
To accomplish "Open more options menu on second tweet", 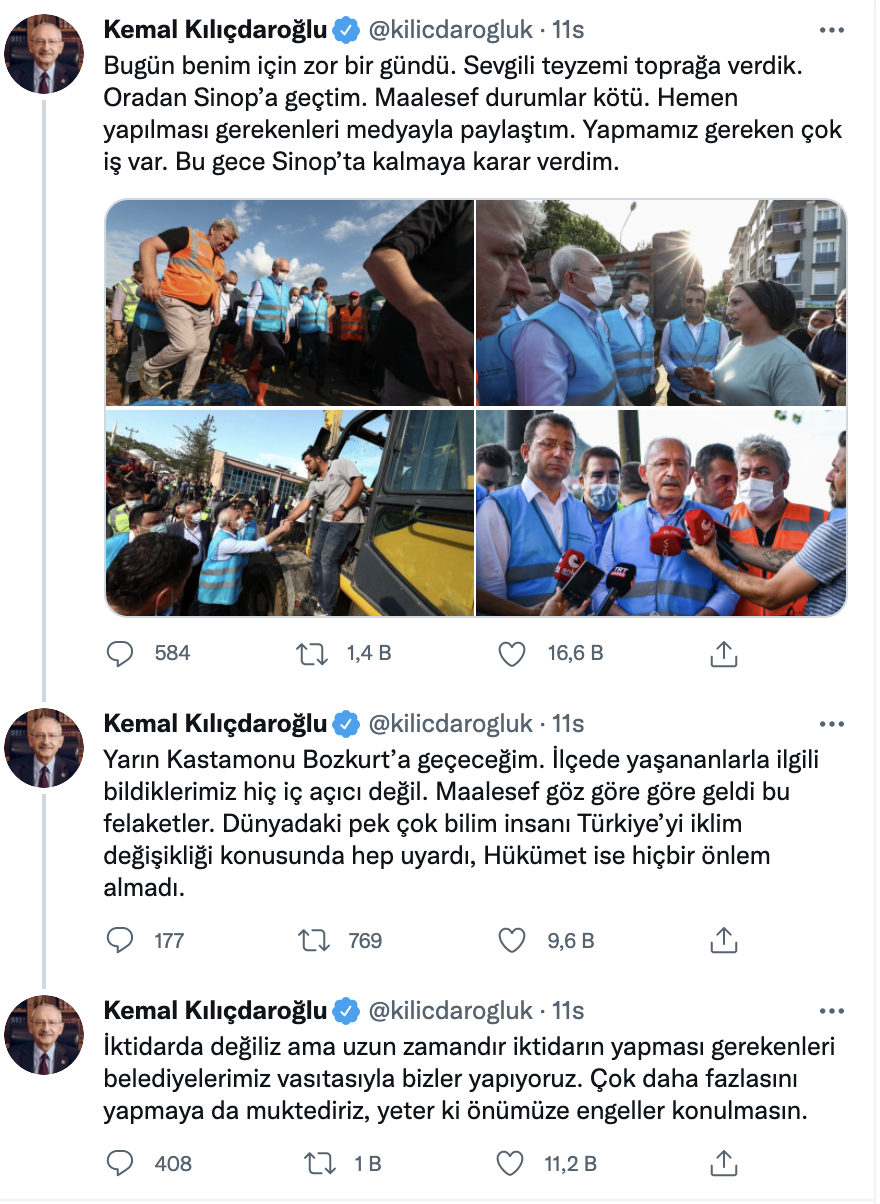I will [x=832, y=723].
